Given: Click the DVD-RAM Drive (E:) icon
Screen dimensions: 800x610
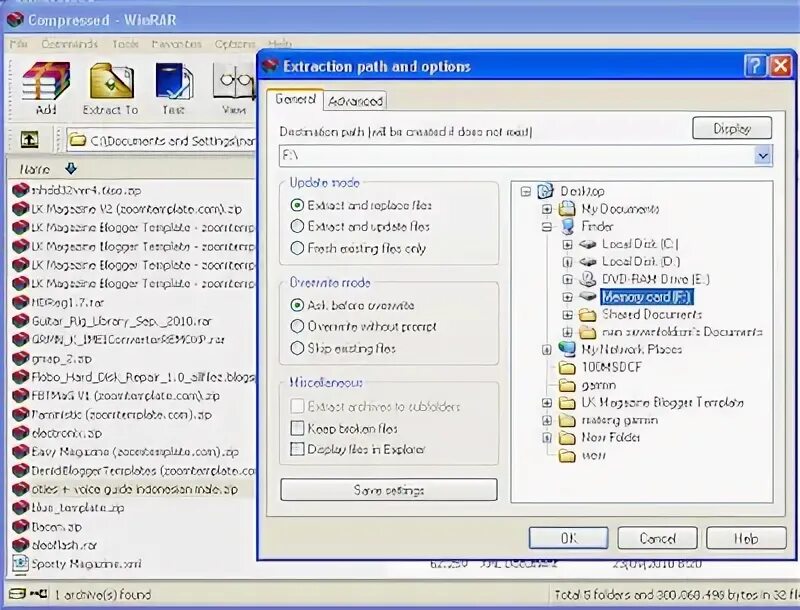Looking at the screenshot, I should 588,279.
